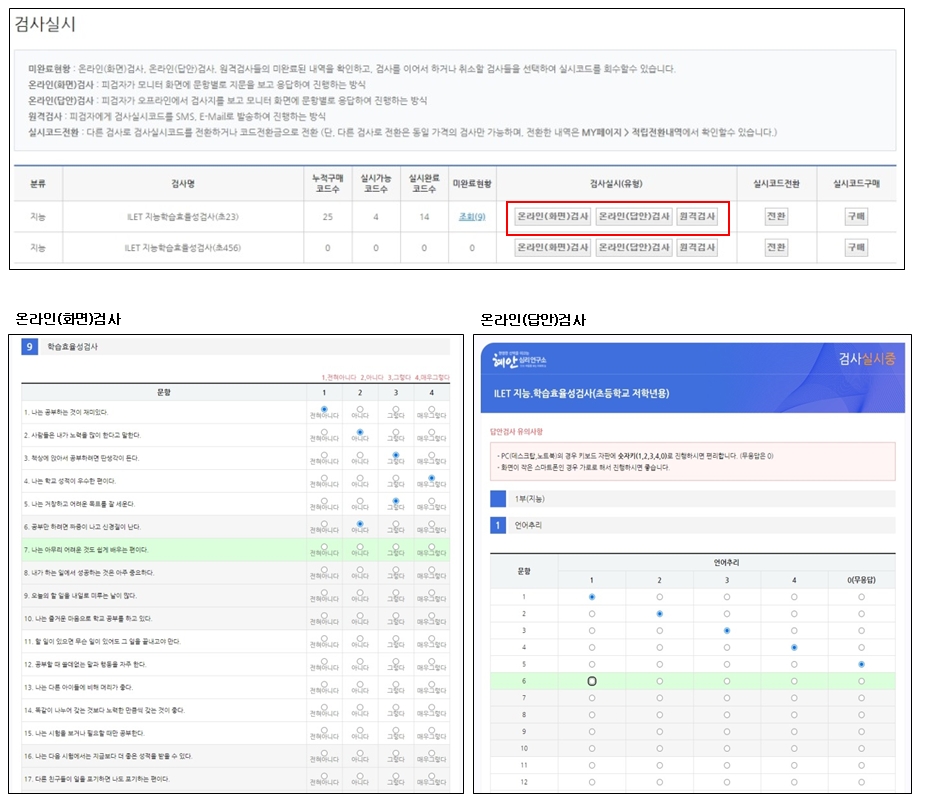925x802 pixels.
Task: Select option 3 radio for answer item 10
Action: pyautogui.click(x=726, y=748)
